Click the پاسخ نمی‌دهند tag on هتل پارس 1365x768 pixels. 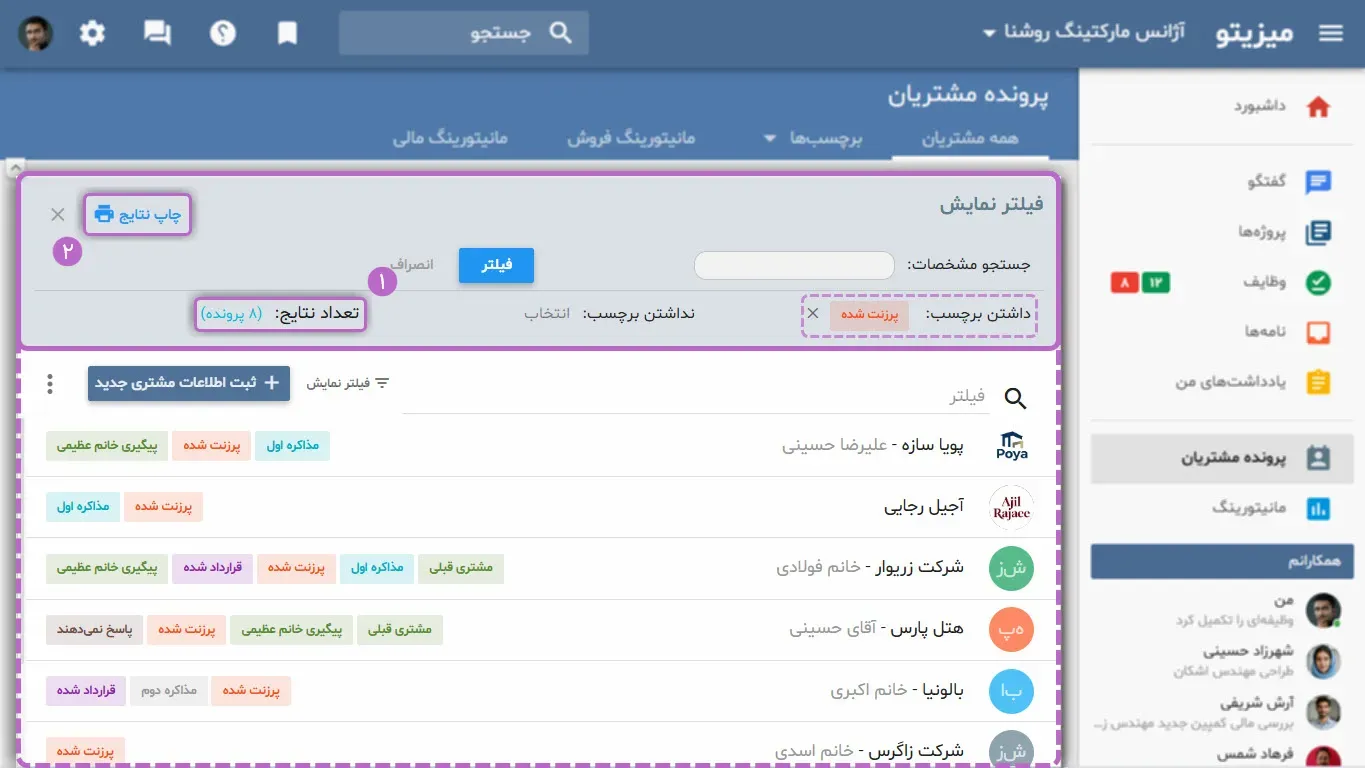pyautogui.click(x=94, y=629)
